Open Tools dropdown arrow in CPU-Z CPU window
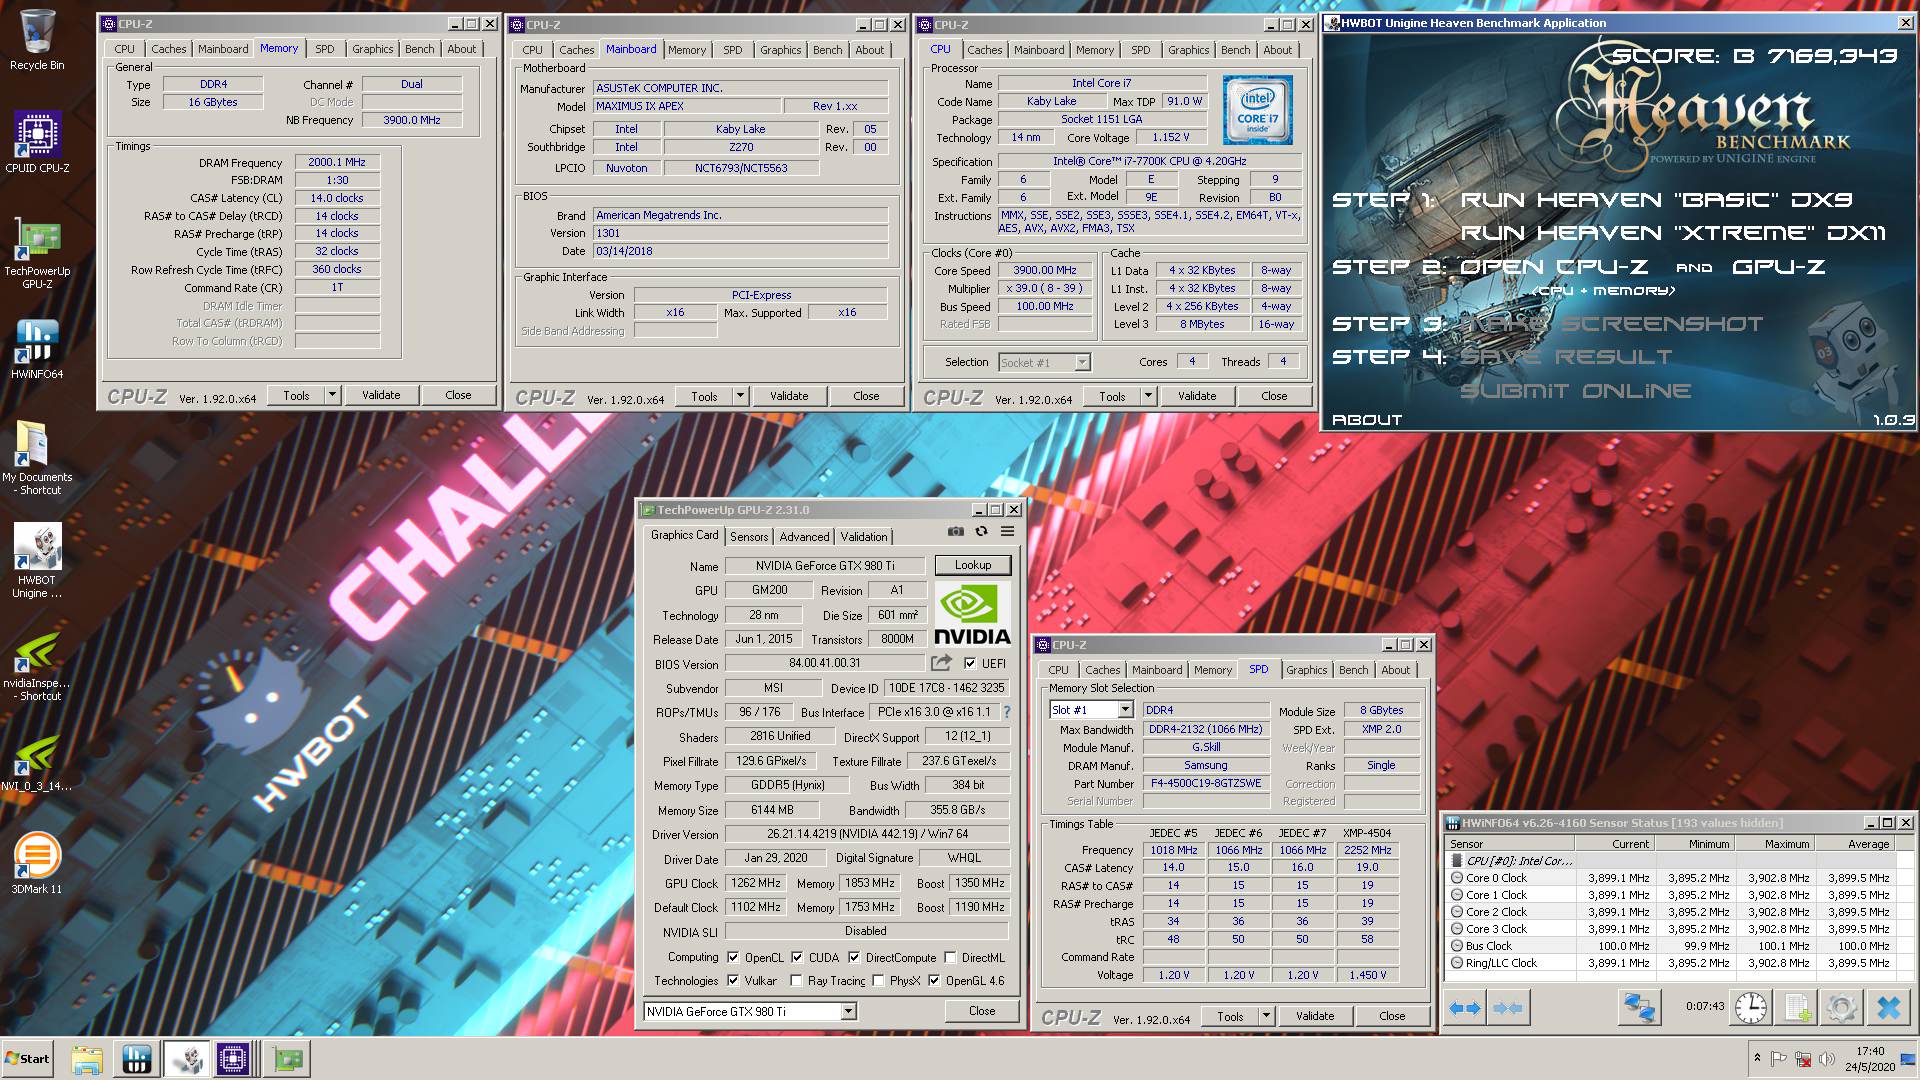Image resolution: width=1920 pixels, height=1080 pixels. click(x=1148, y=396)
